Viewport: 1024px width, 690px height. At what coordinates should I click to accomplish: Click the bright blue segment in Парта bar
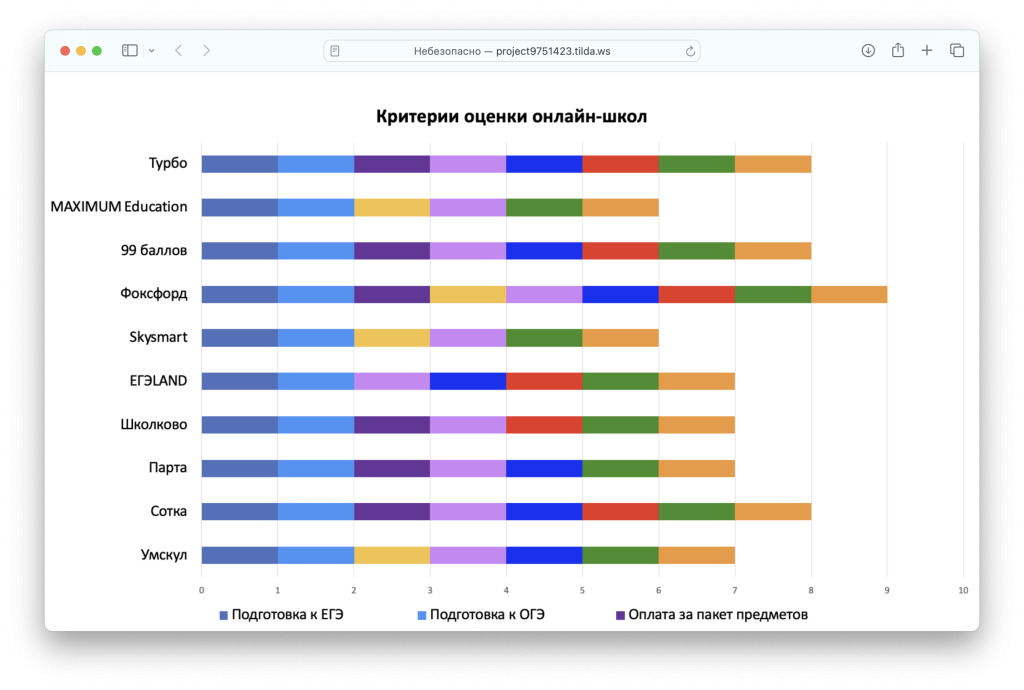(x=544, y=468)
